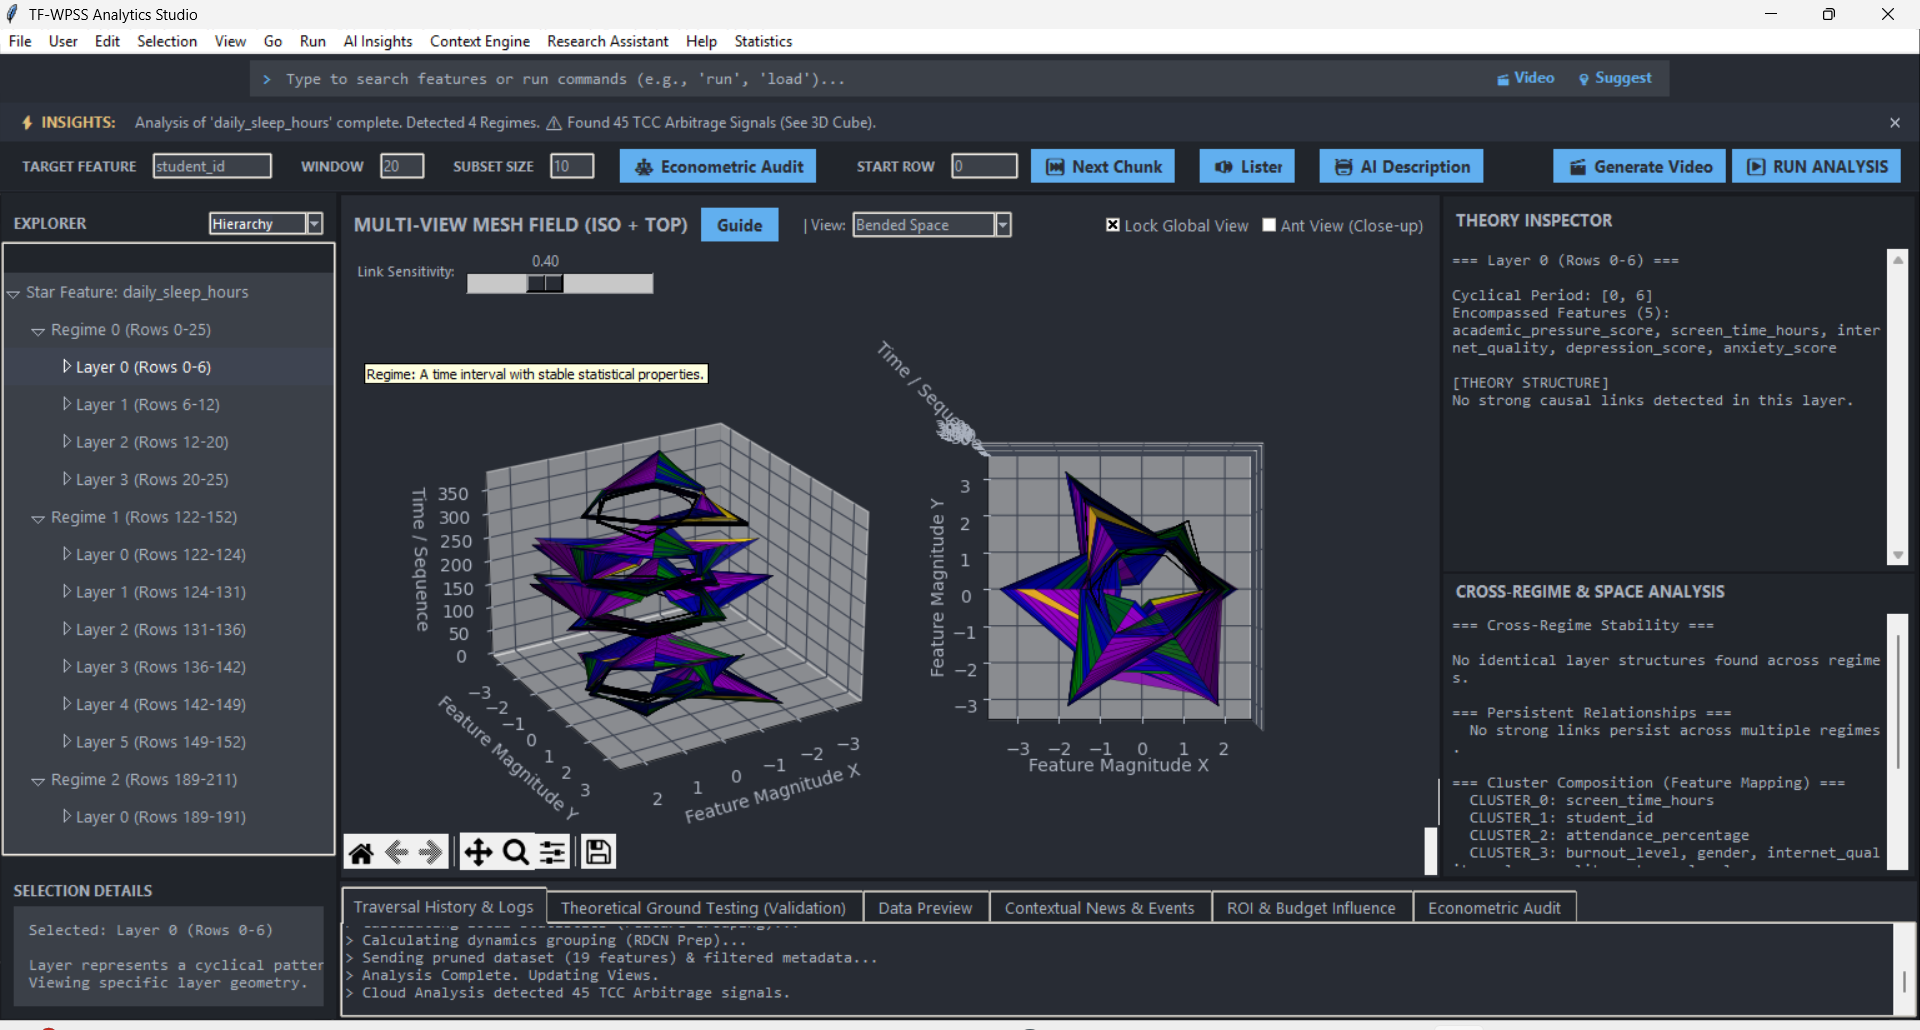1920x1030 pixels.
Task: Collapse the Regime 0 (Rows 0-25) node
Action: pyautogui.click(x=38, y=330)
